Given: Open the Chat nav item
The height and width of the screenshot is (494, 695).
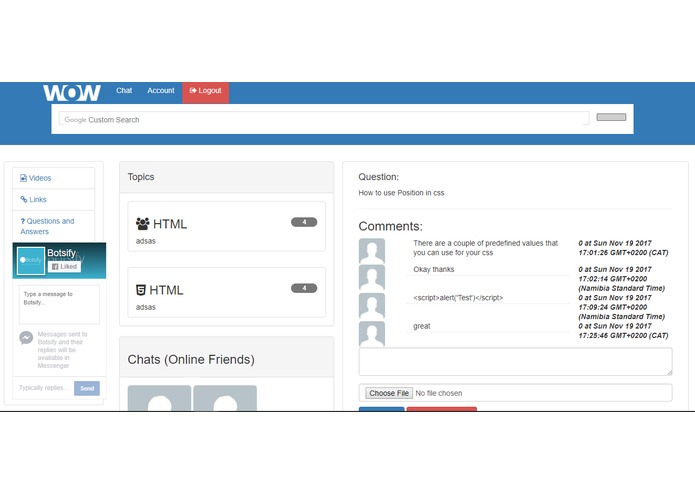Looking at the screenshot, I should coord(124,90).
